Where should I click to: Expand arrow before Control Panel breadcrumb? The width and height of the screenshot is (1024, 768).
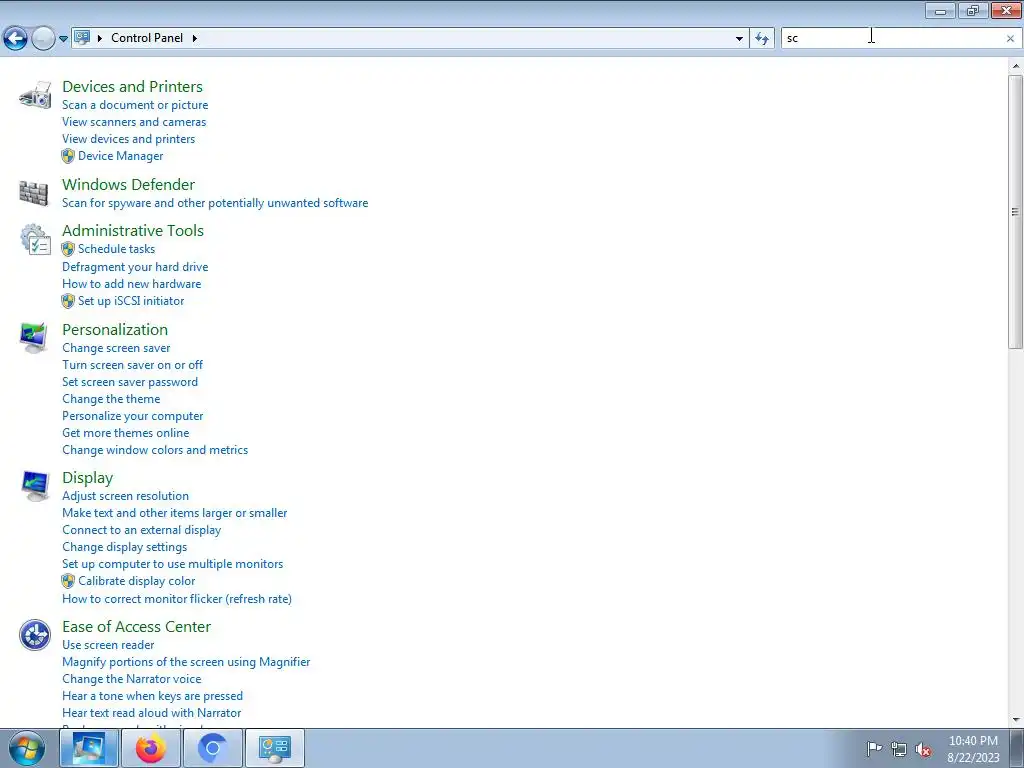click(100, 38)
